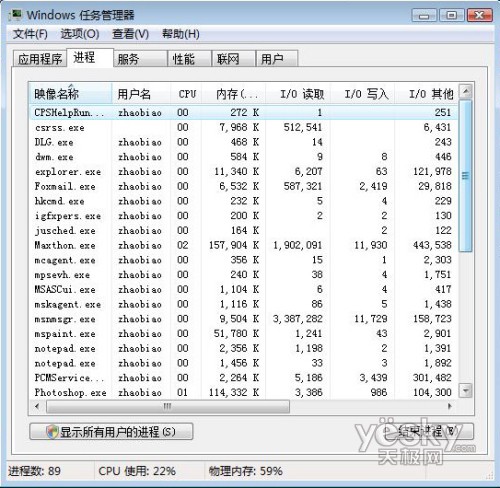Select the mpsevh.exe process
Viewport: 500px width, 488px height.
click(x=243, y=275)
